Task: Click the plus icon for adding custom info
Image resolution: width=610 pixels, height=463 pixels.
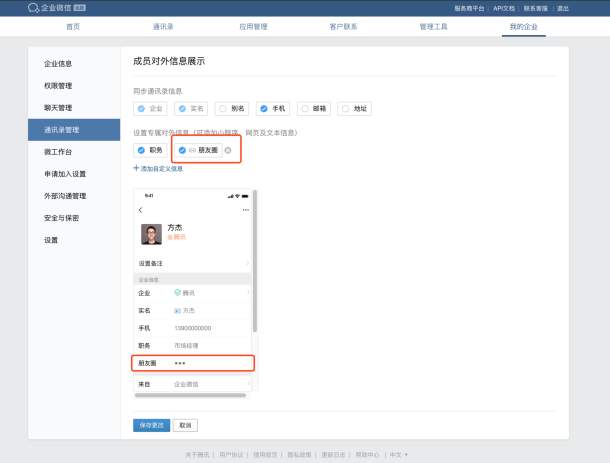Action: click(x=136, y=168)
